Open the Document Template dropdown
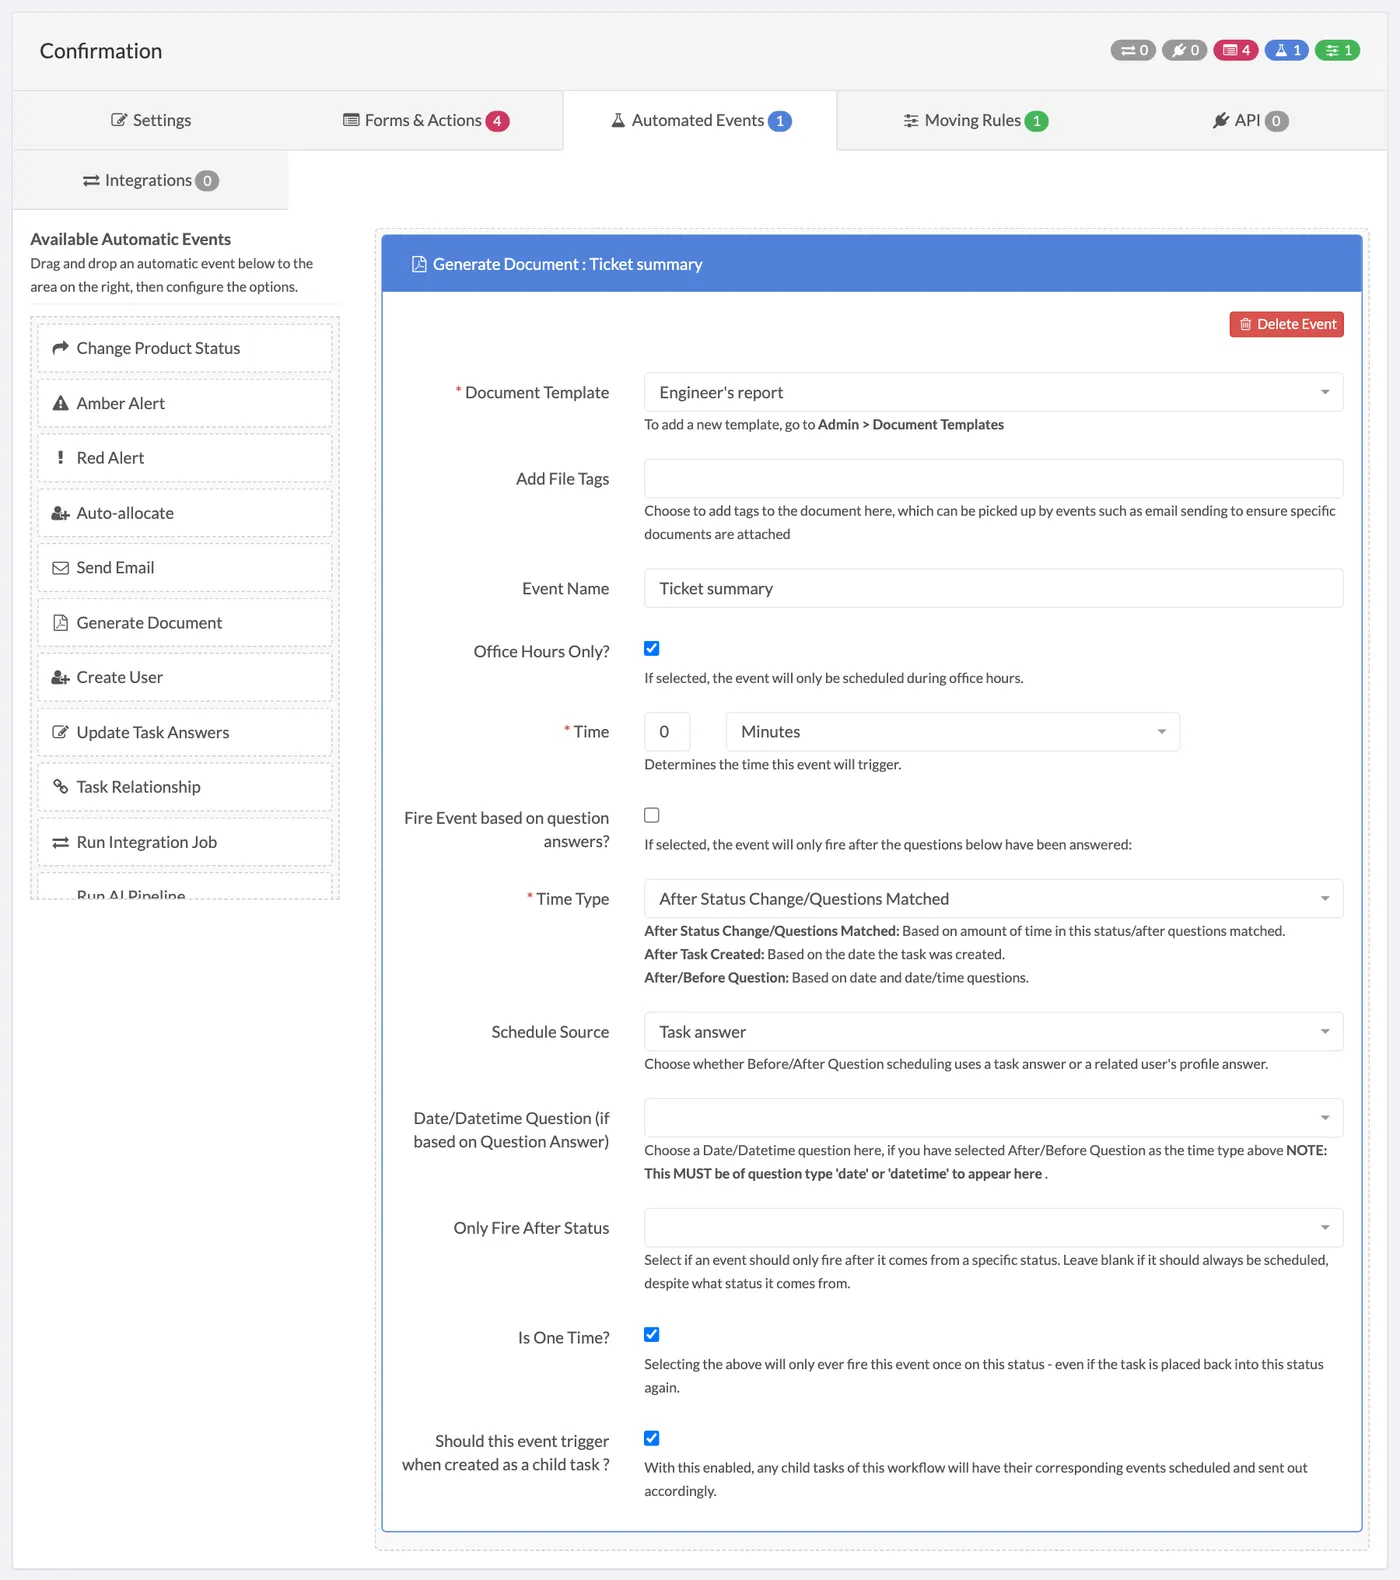The height and width of the screenshot is (1580, 1400). [x=993, y=392]
